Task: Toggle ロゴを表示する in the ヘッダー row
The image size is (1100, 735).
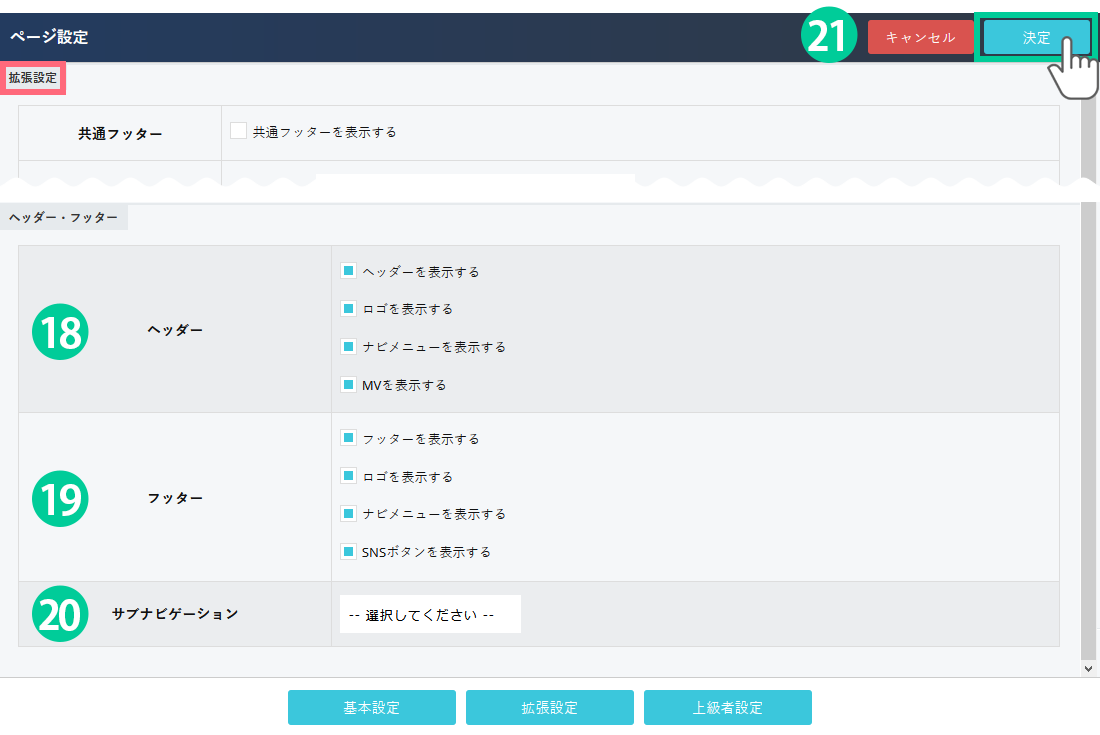Action: coord(348,309)
